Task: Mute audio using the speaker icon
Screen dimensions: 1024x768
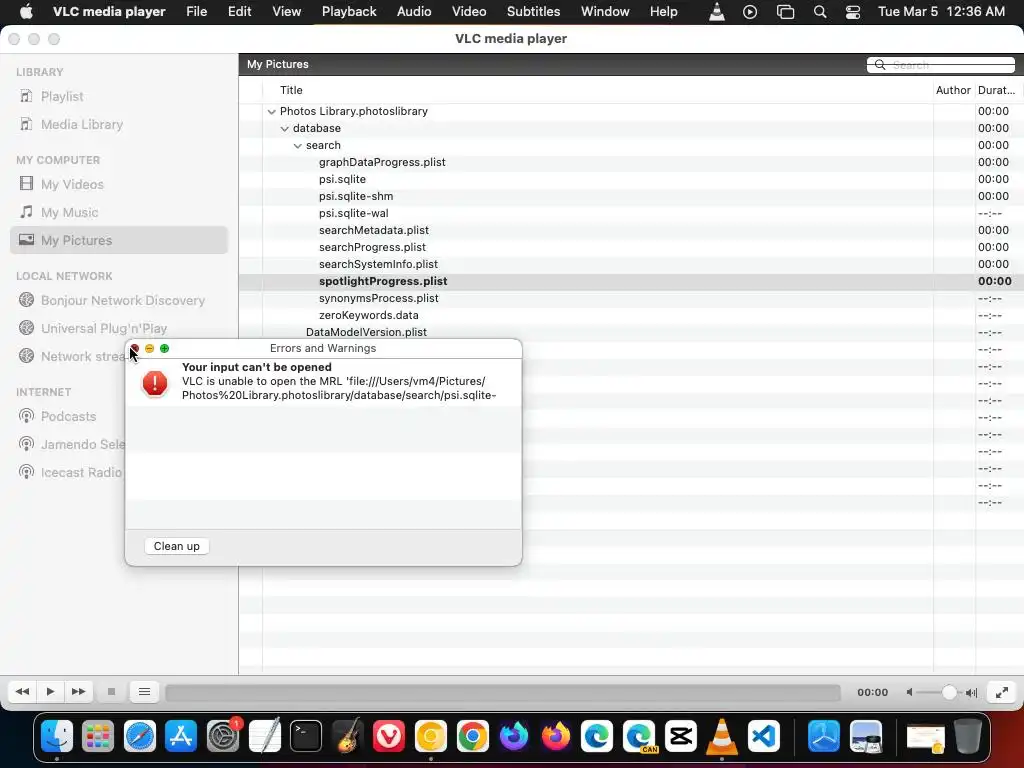Action: tap(909, 692)
